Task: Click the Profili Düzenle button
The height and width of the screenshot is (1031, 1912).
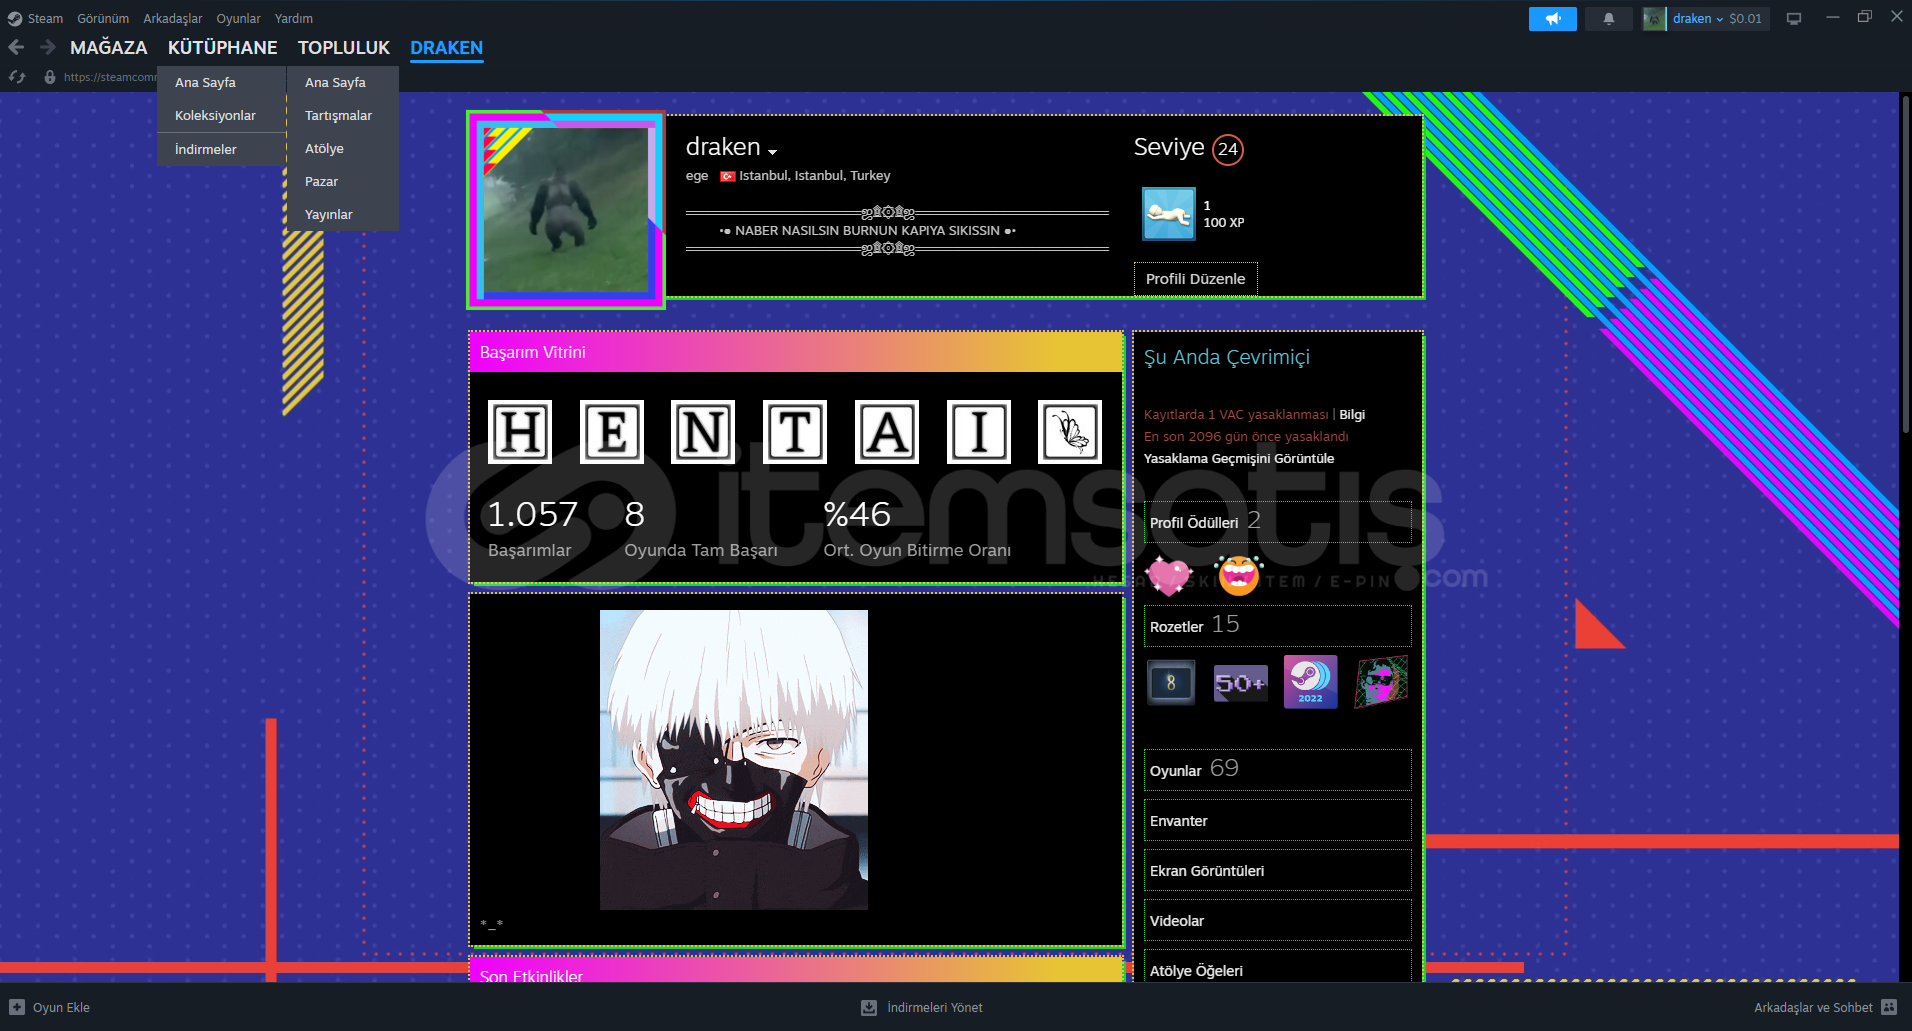Action: click(x=1195, y=279)
